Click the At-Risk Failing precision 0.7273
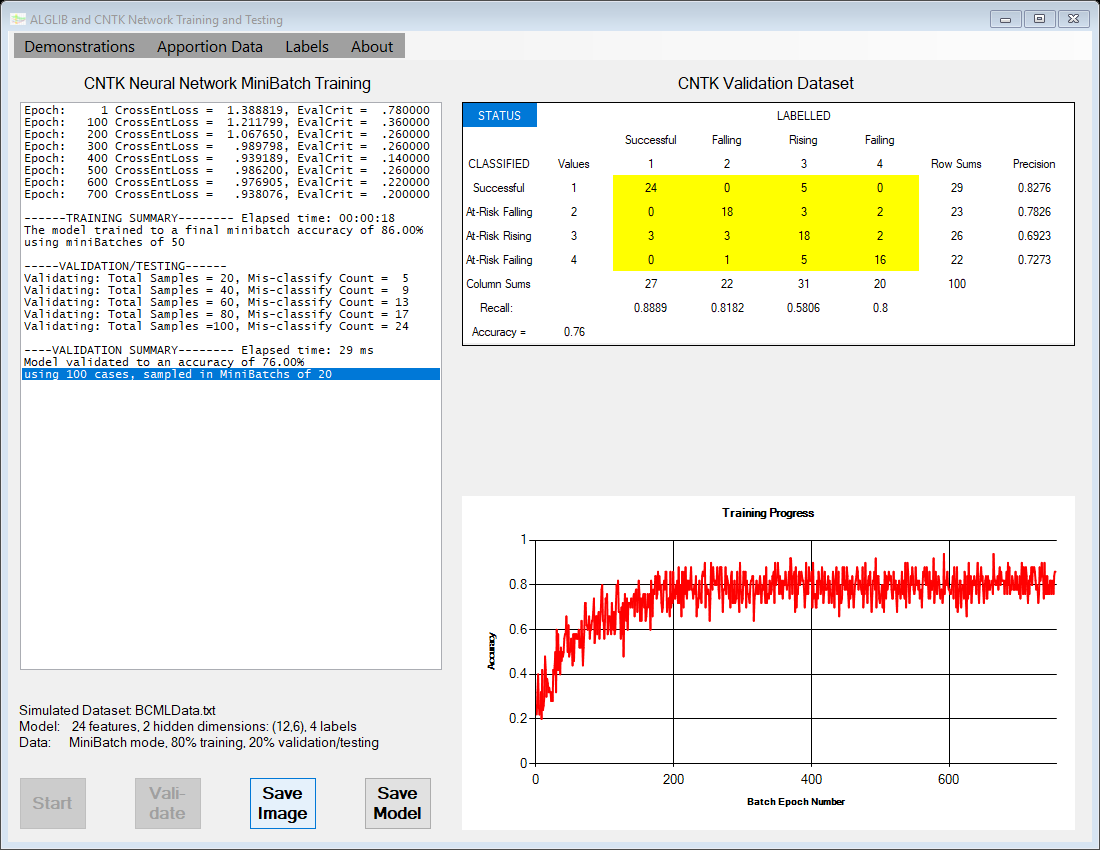 pyautogui.click(x=1034, y=259)
